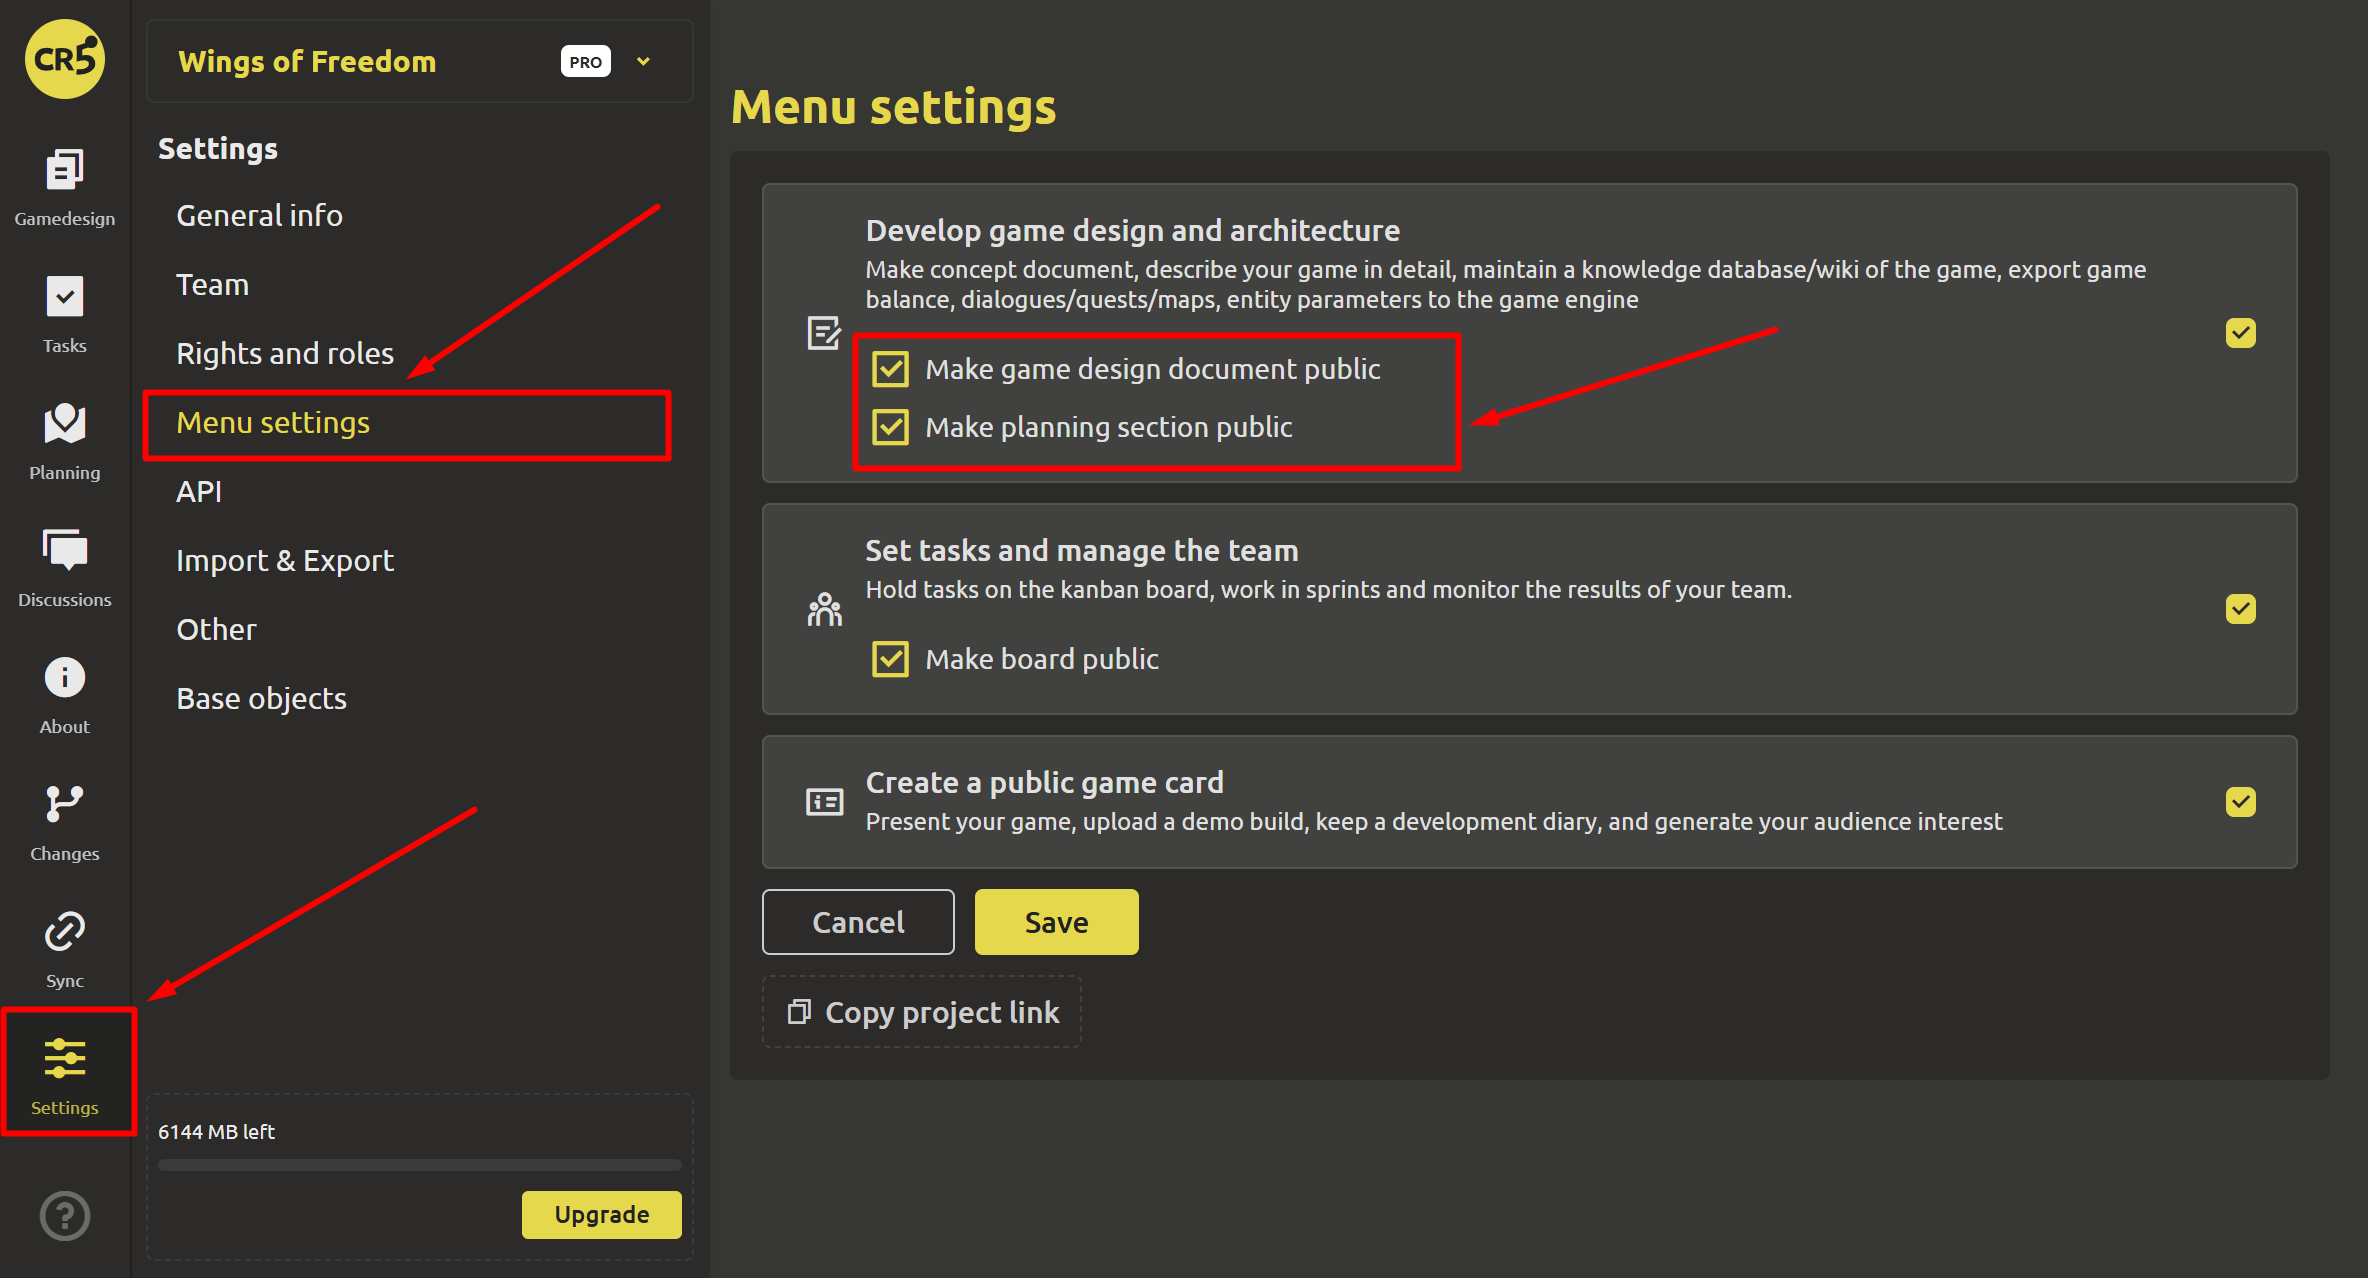Viewport: 2368px width, 1278px height.
Task: Click the Save button
Action: coord(1056,922)
